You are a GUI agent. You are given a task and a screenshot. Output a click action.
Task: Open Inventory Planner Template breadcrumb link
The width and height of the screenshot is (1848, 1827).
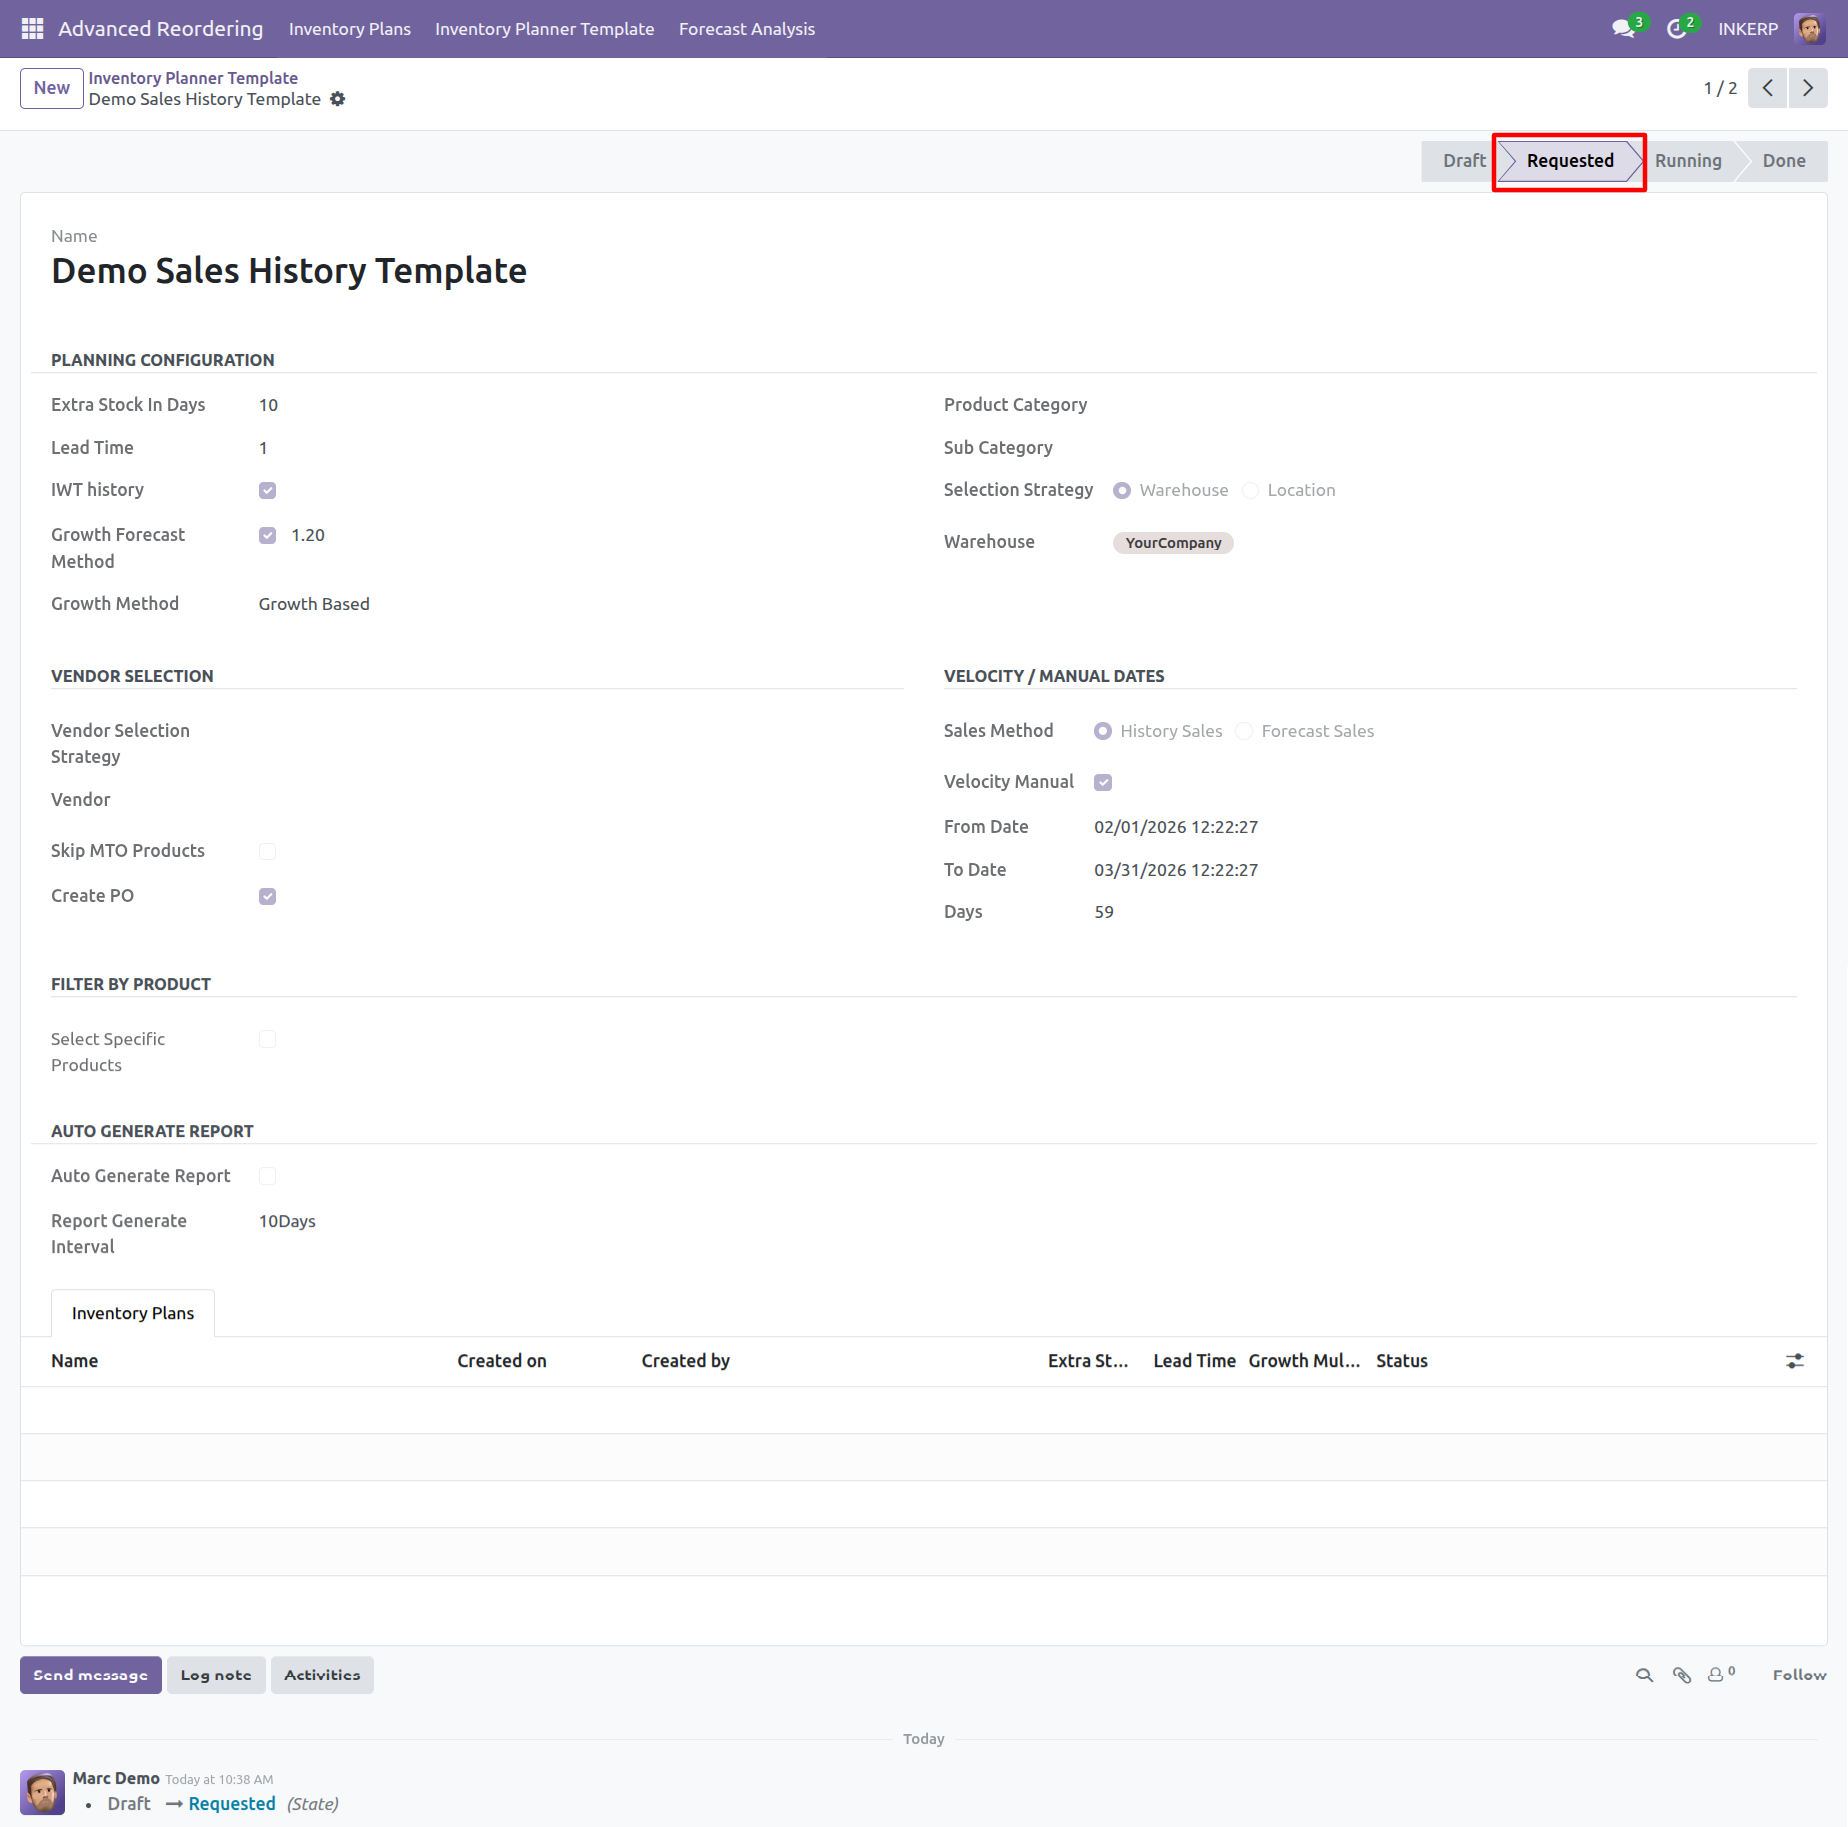point(193,78)
